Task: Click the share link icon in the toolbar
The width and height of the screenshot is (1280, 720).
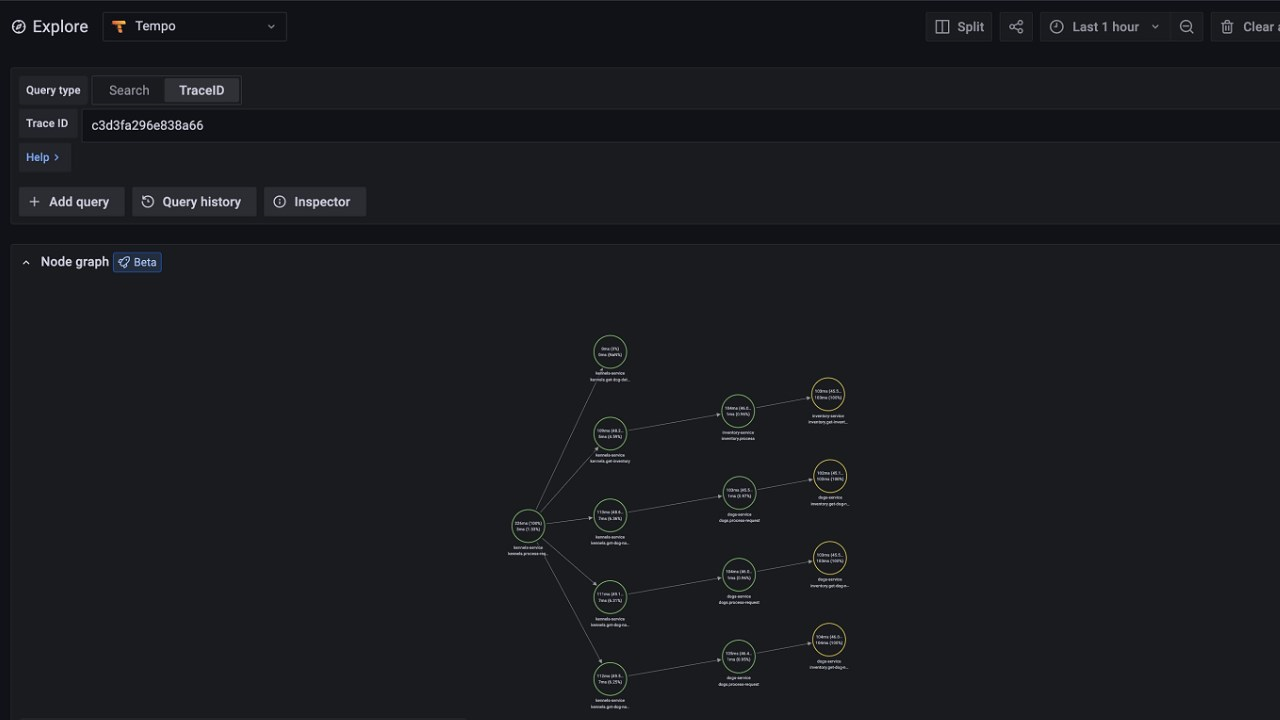Action: tap(1016, 26)
